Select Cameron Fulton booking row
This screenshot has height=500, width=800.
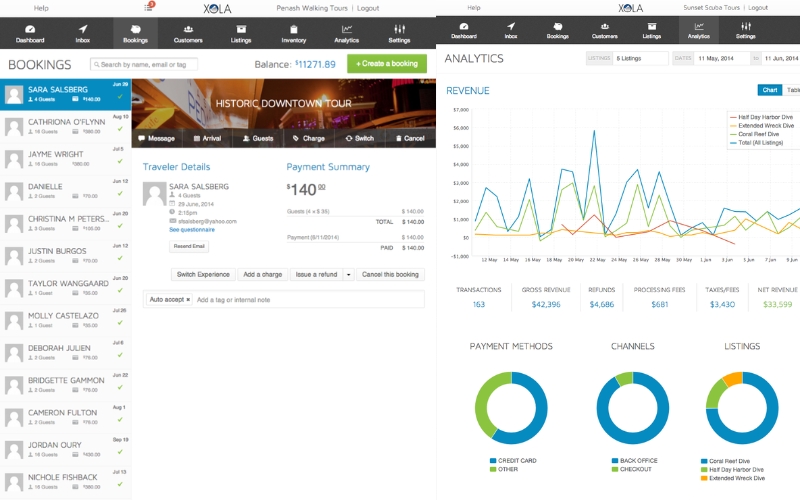(65, 417)
